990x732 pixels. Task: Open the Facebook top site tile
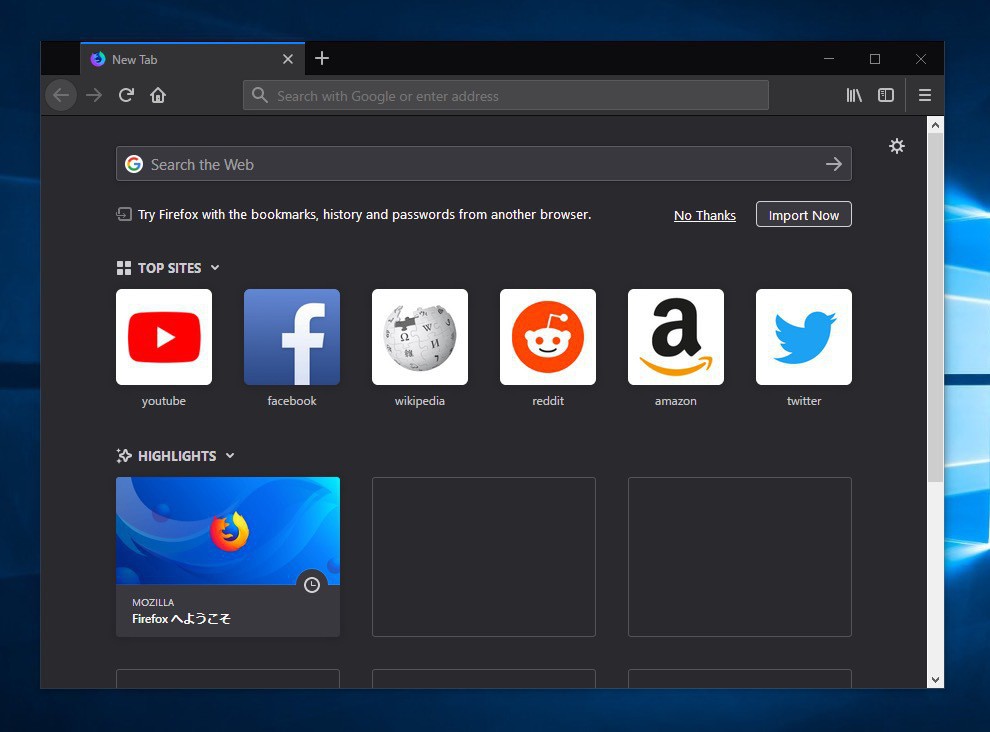[x=292, y=337]
